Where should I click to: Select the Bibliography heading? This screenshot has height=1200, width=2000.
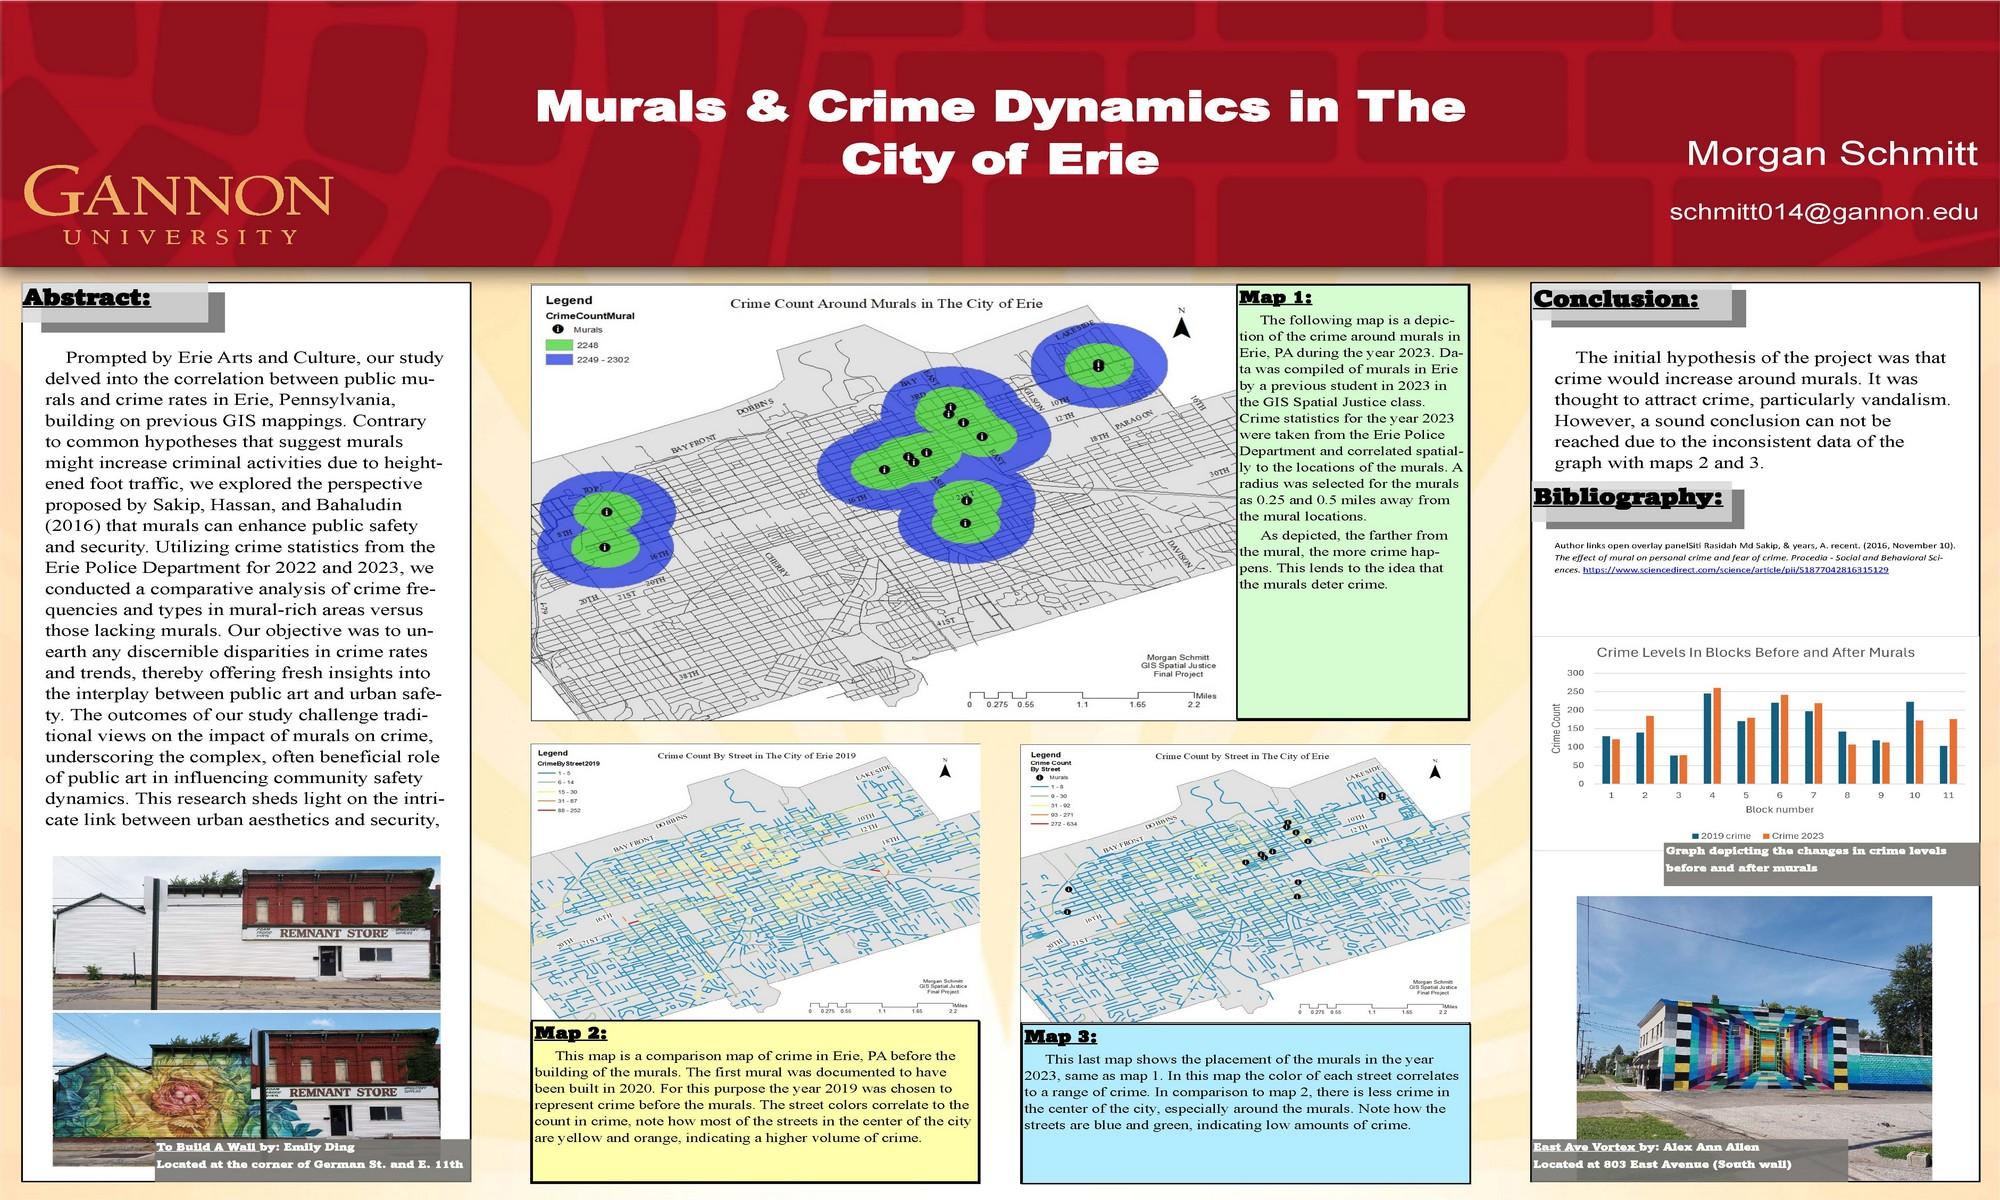[x=1627, y=497]
